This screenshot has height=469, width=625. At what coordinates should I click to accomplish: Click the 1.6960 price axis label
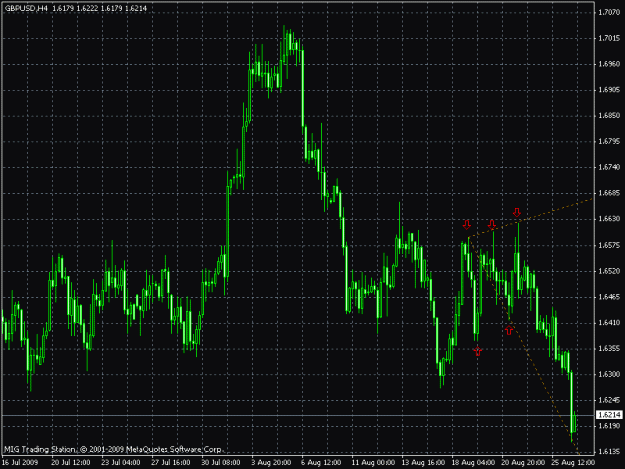609,64
